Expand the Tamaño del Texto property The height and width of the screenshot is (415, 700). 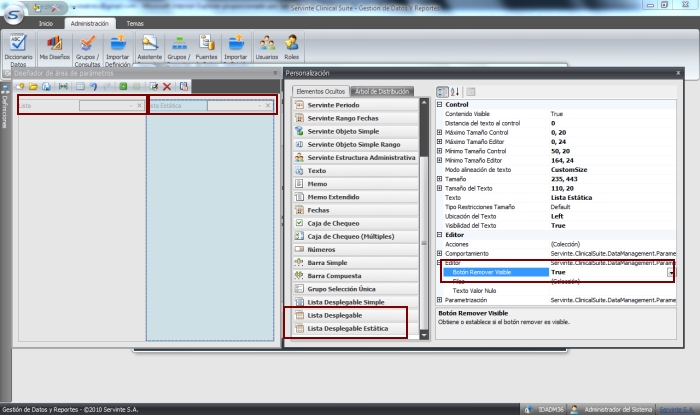pos(440,188)
